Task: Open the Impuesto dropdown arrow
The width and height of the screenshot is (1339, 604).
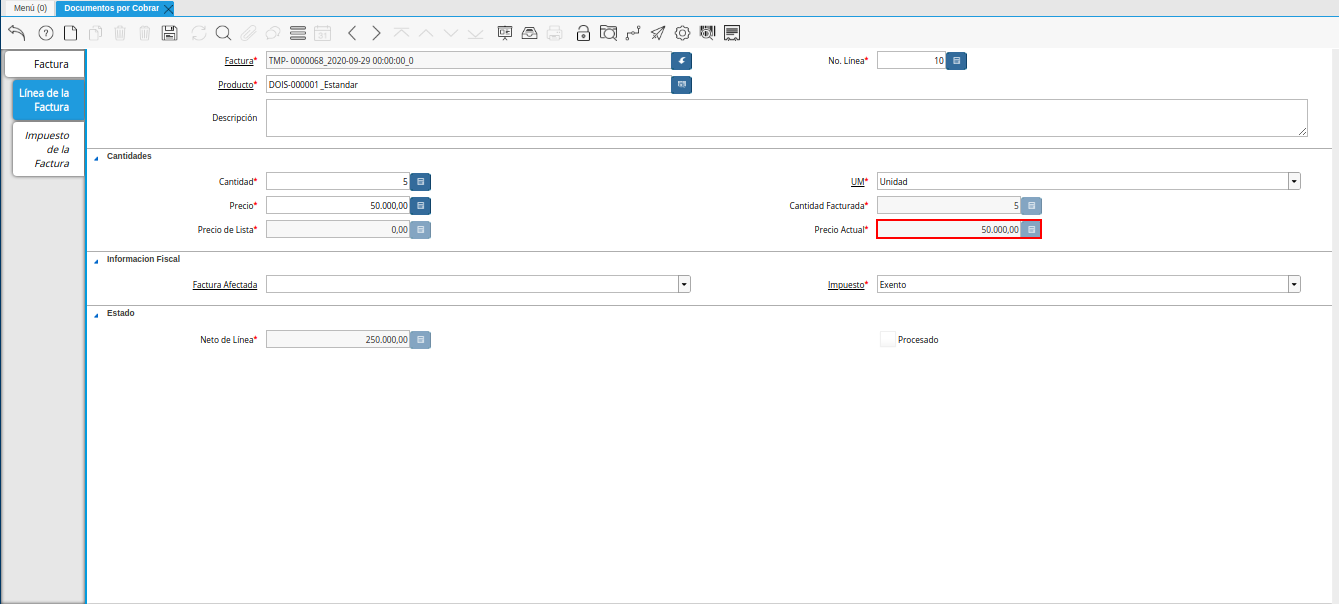Action: click(1294, 285)
